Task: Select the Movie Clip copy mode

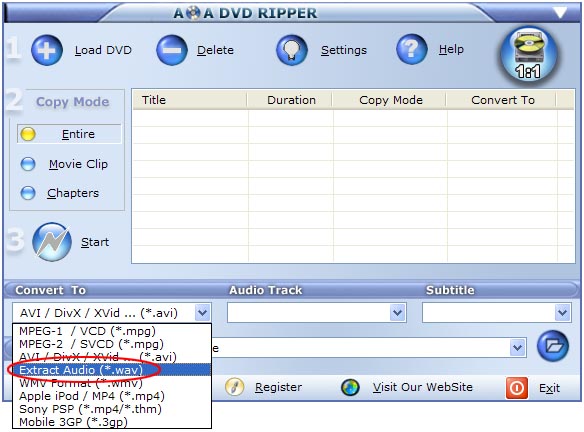Action: 64,164
